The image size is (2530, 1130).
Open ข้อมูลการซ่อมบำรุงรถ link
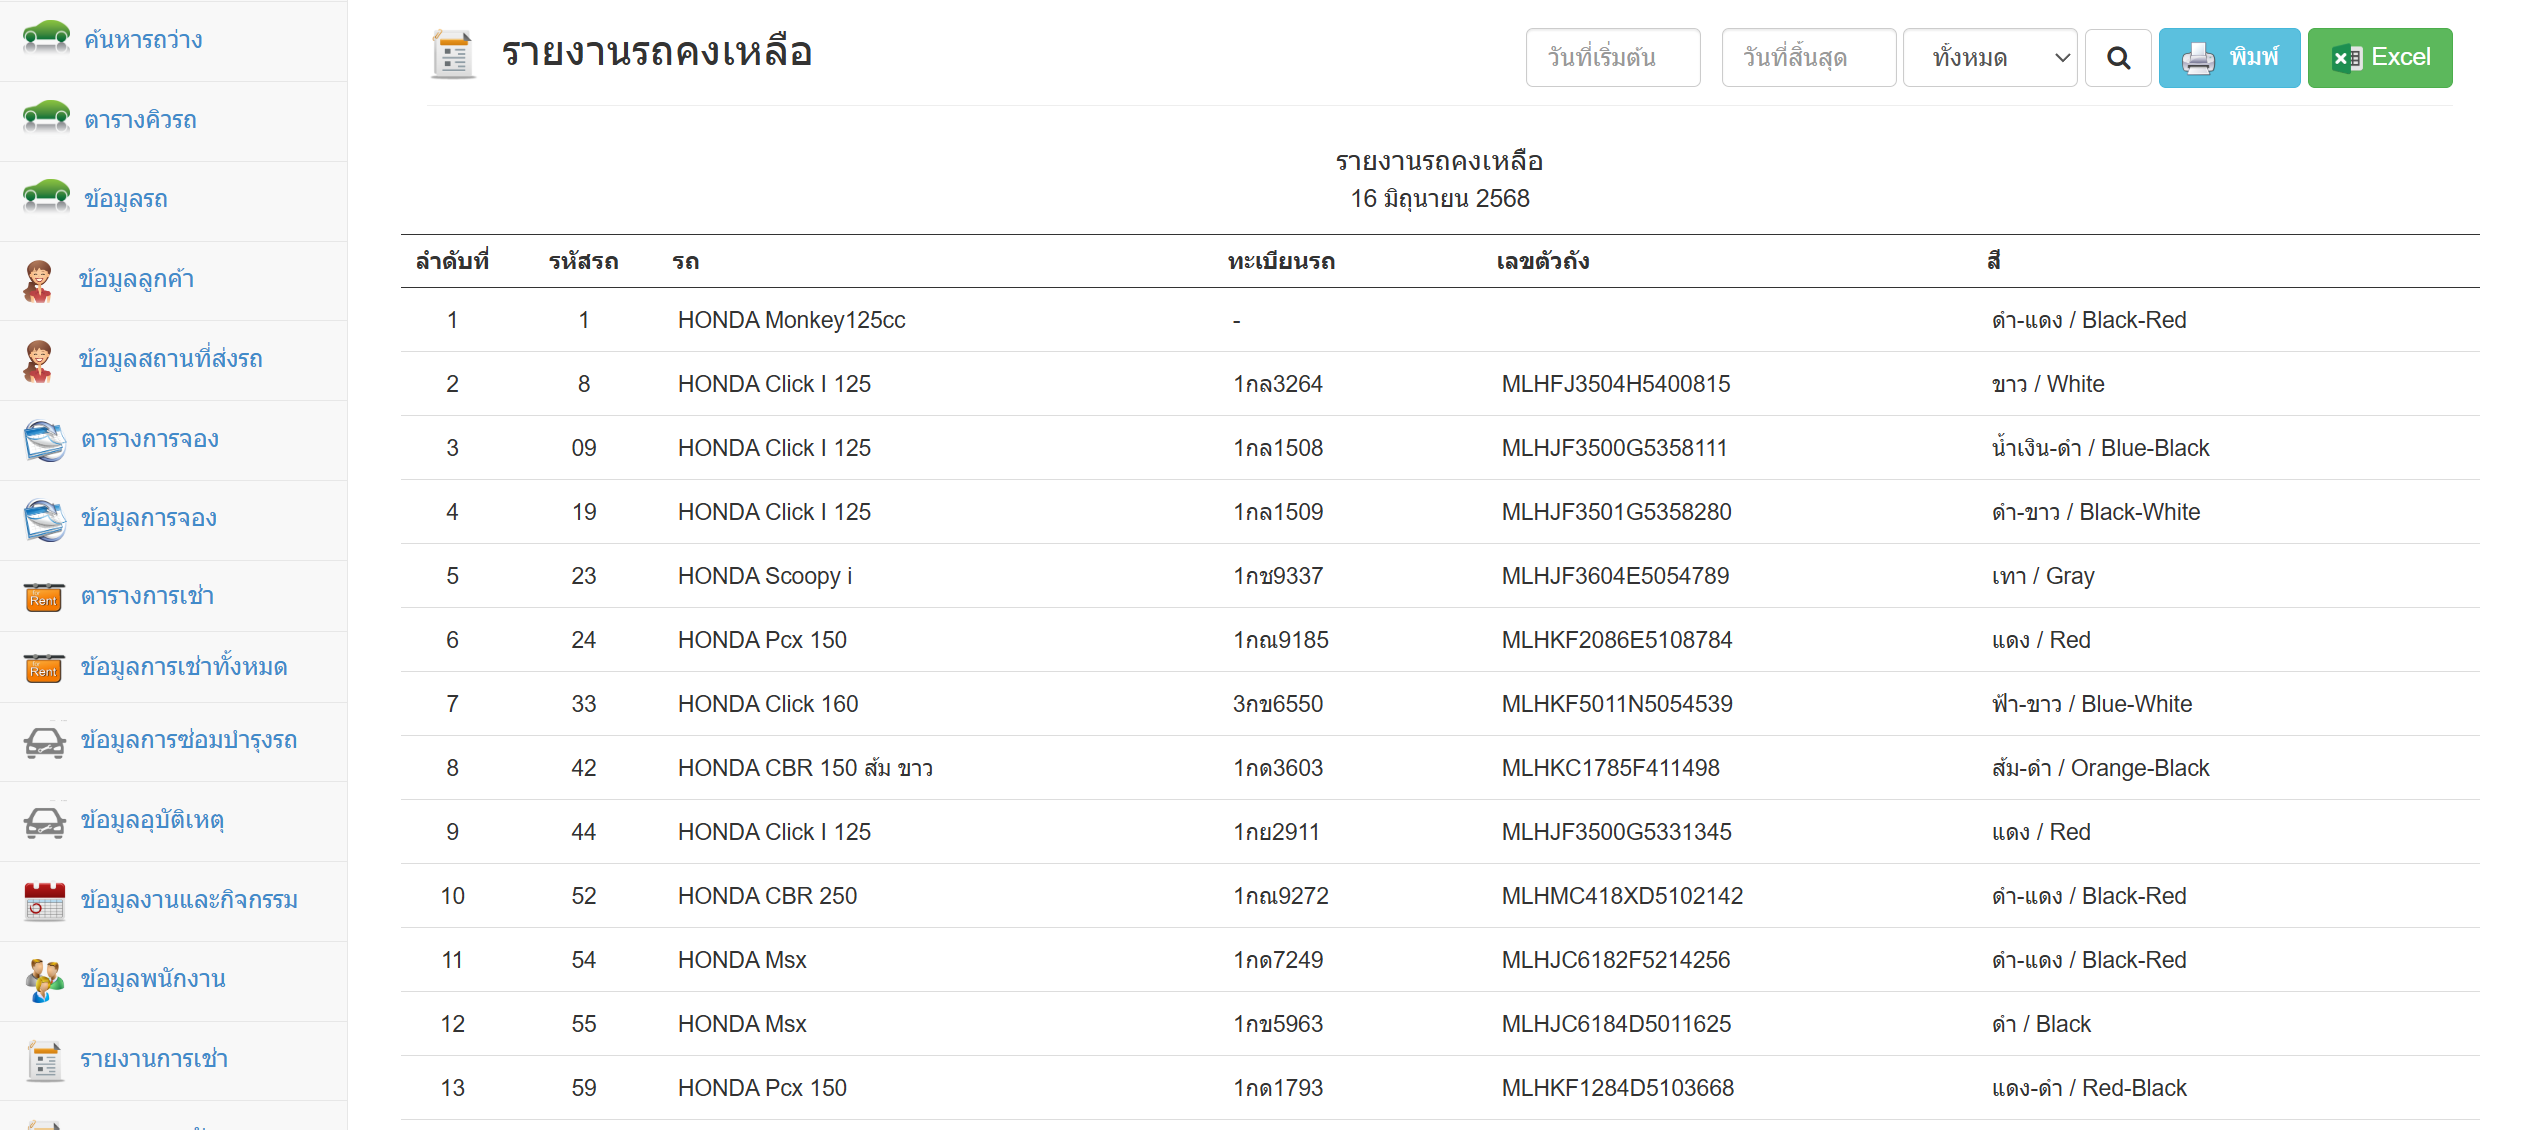[x=189, y=740]
